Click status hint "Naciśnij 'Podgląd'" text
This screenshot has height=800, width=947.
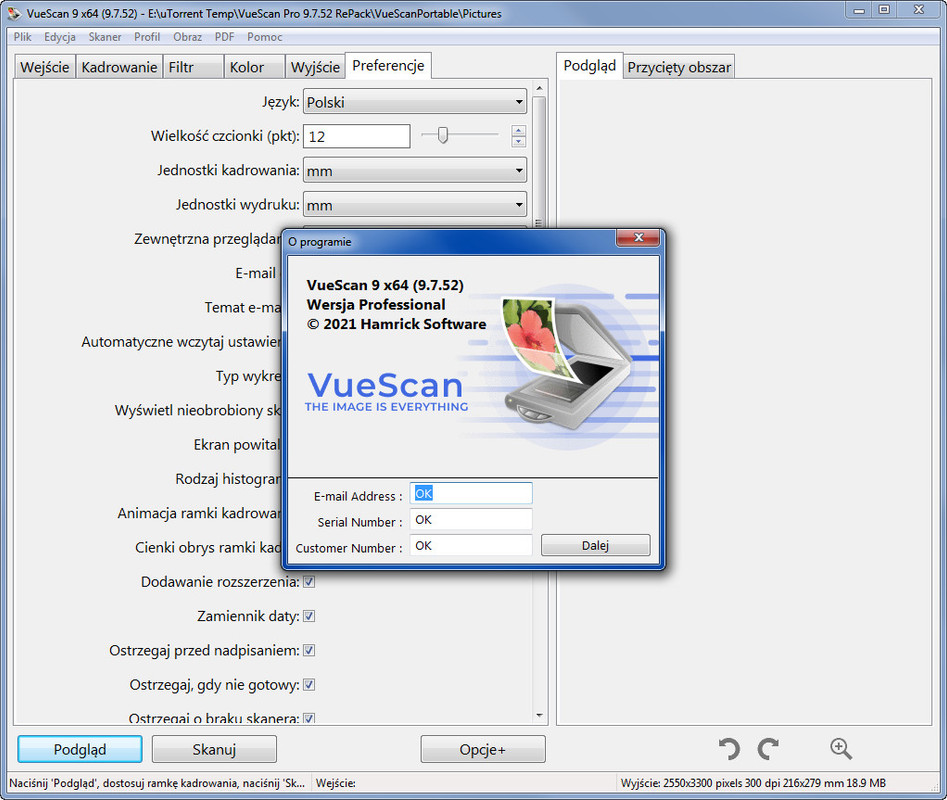click(x=157, y=783)
